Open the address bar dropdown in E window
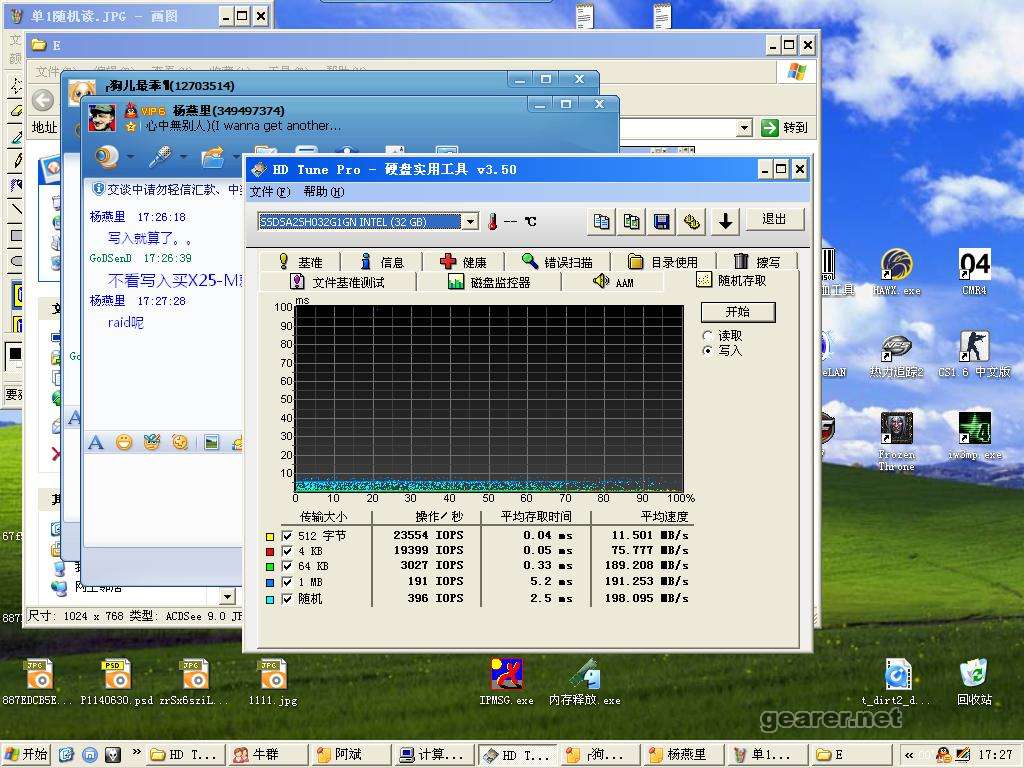This screenshot has height=768, width=1024. [x=744, y=128]
